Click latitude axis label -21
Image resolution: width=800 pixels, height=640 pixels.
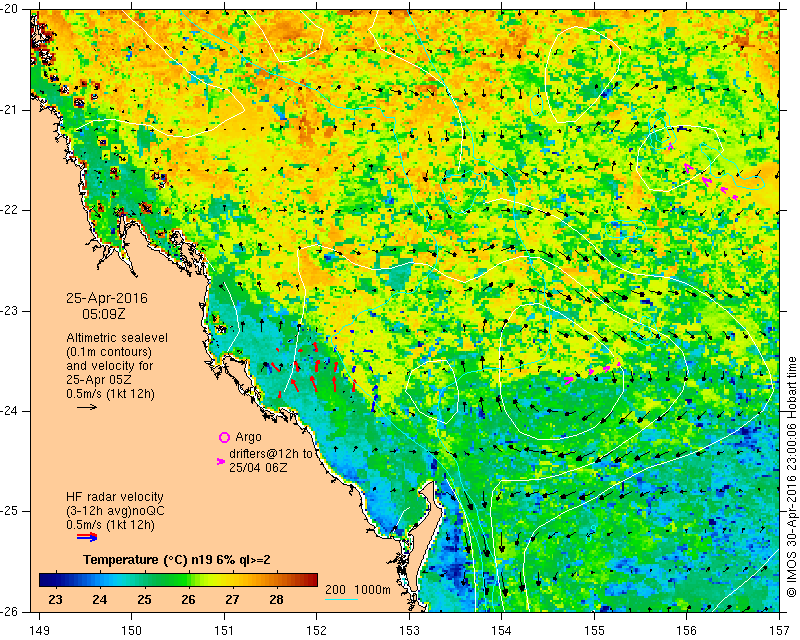[10, 110]
